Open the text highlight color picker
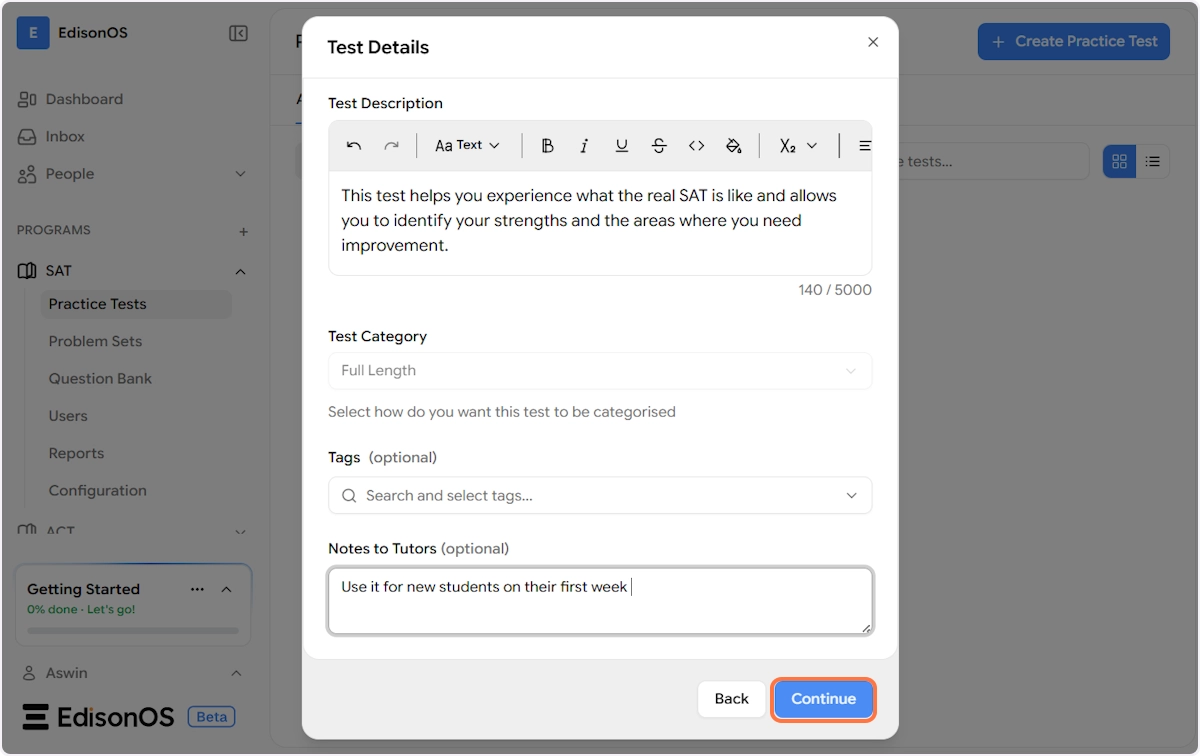1200x756 pixels. point(733,146)
